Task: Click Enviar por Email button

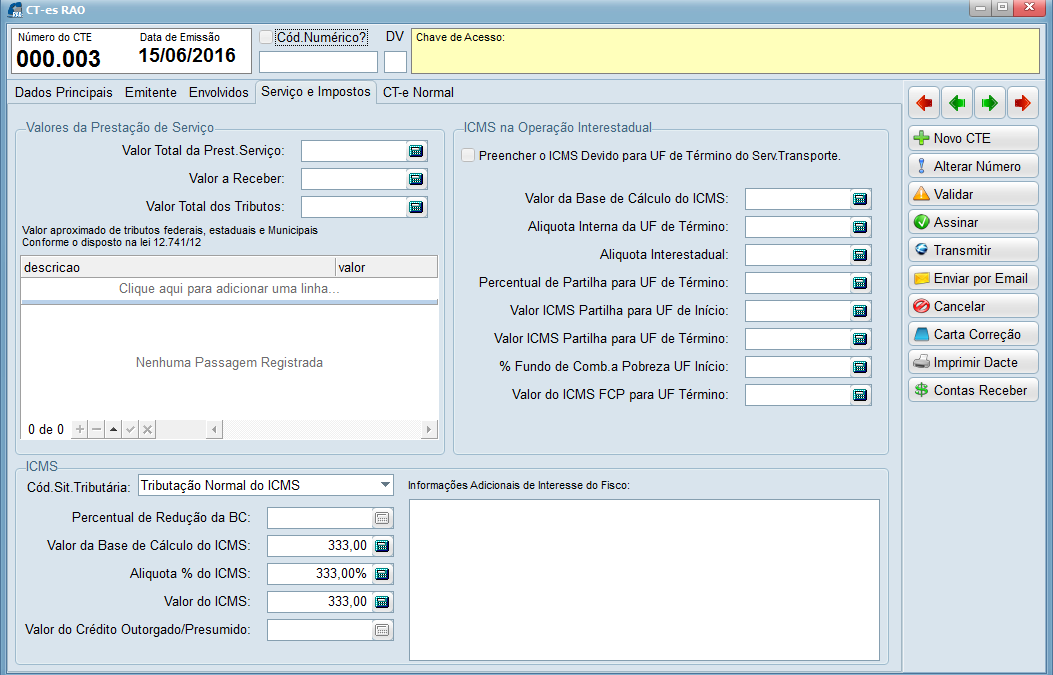Action: click(973, 278)
